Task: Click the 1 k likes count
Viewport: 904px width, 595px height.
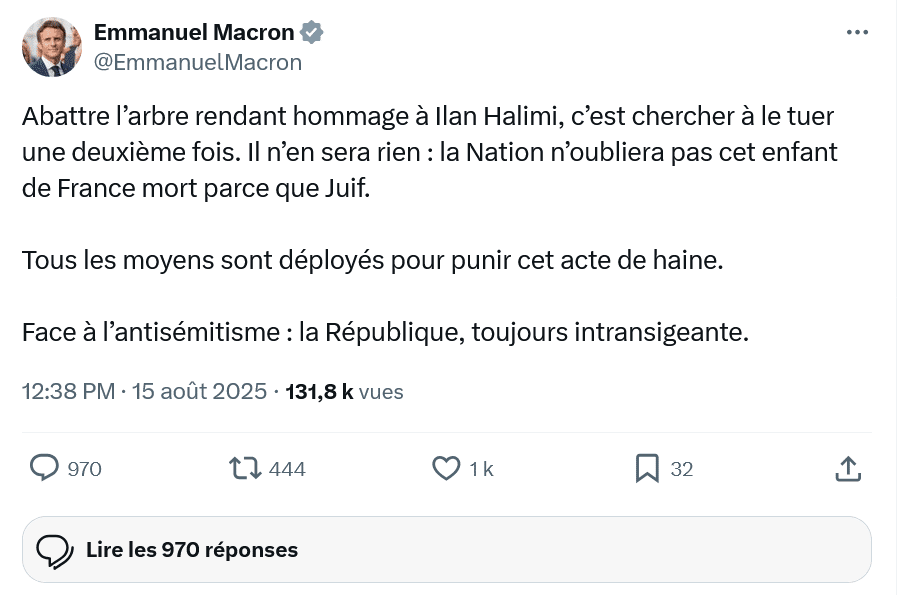Action: [481, 469]
